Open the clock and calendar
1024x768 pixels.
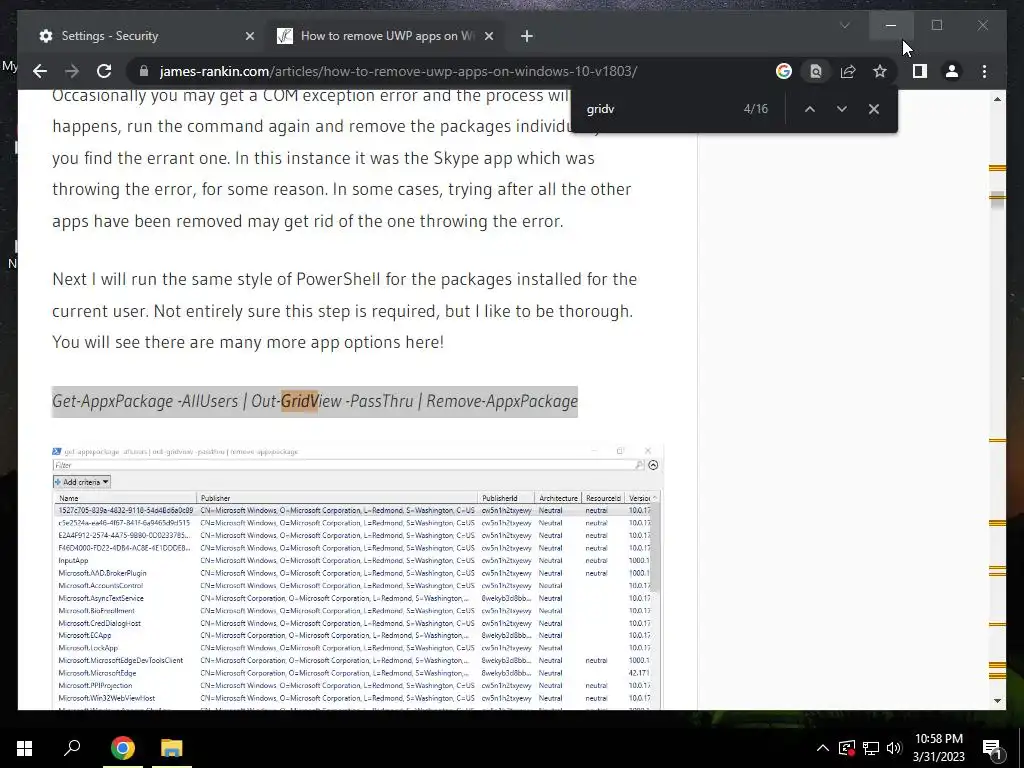[938, 748]
